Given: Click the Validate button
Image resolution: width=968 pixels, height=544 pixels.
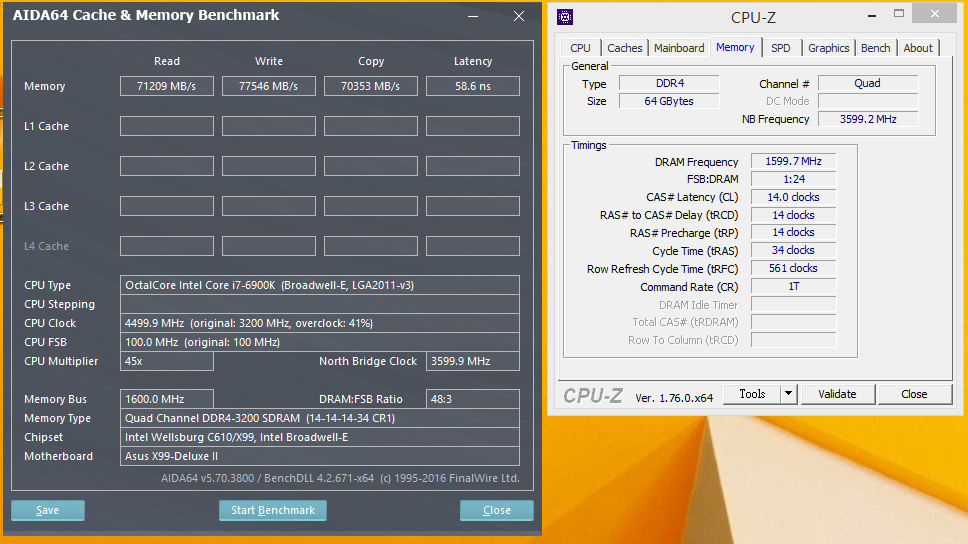Looking at the screenshot, I should pyautogui.click(x=837, y=394).
